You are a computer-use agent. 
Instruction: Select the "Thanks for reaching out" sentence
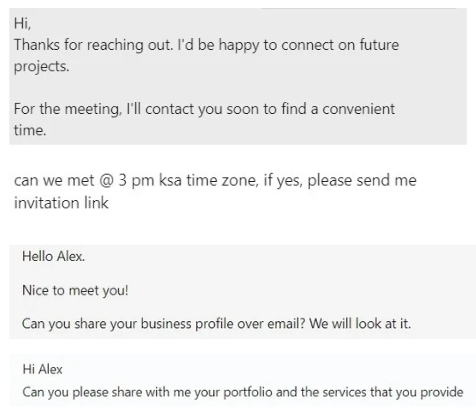[x=94, y=45]
